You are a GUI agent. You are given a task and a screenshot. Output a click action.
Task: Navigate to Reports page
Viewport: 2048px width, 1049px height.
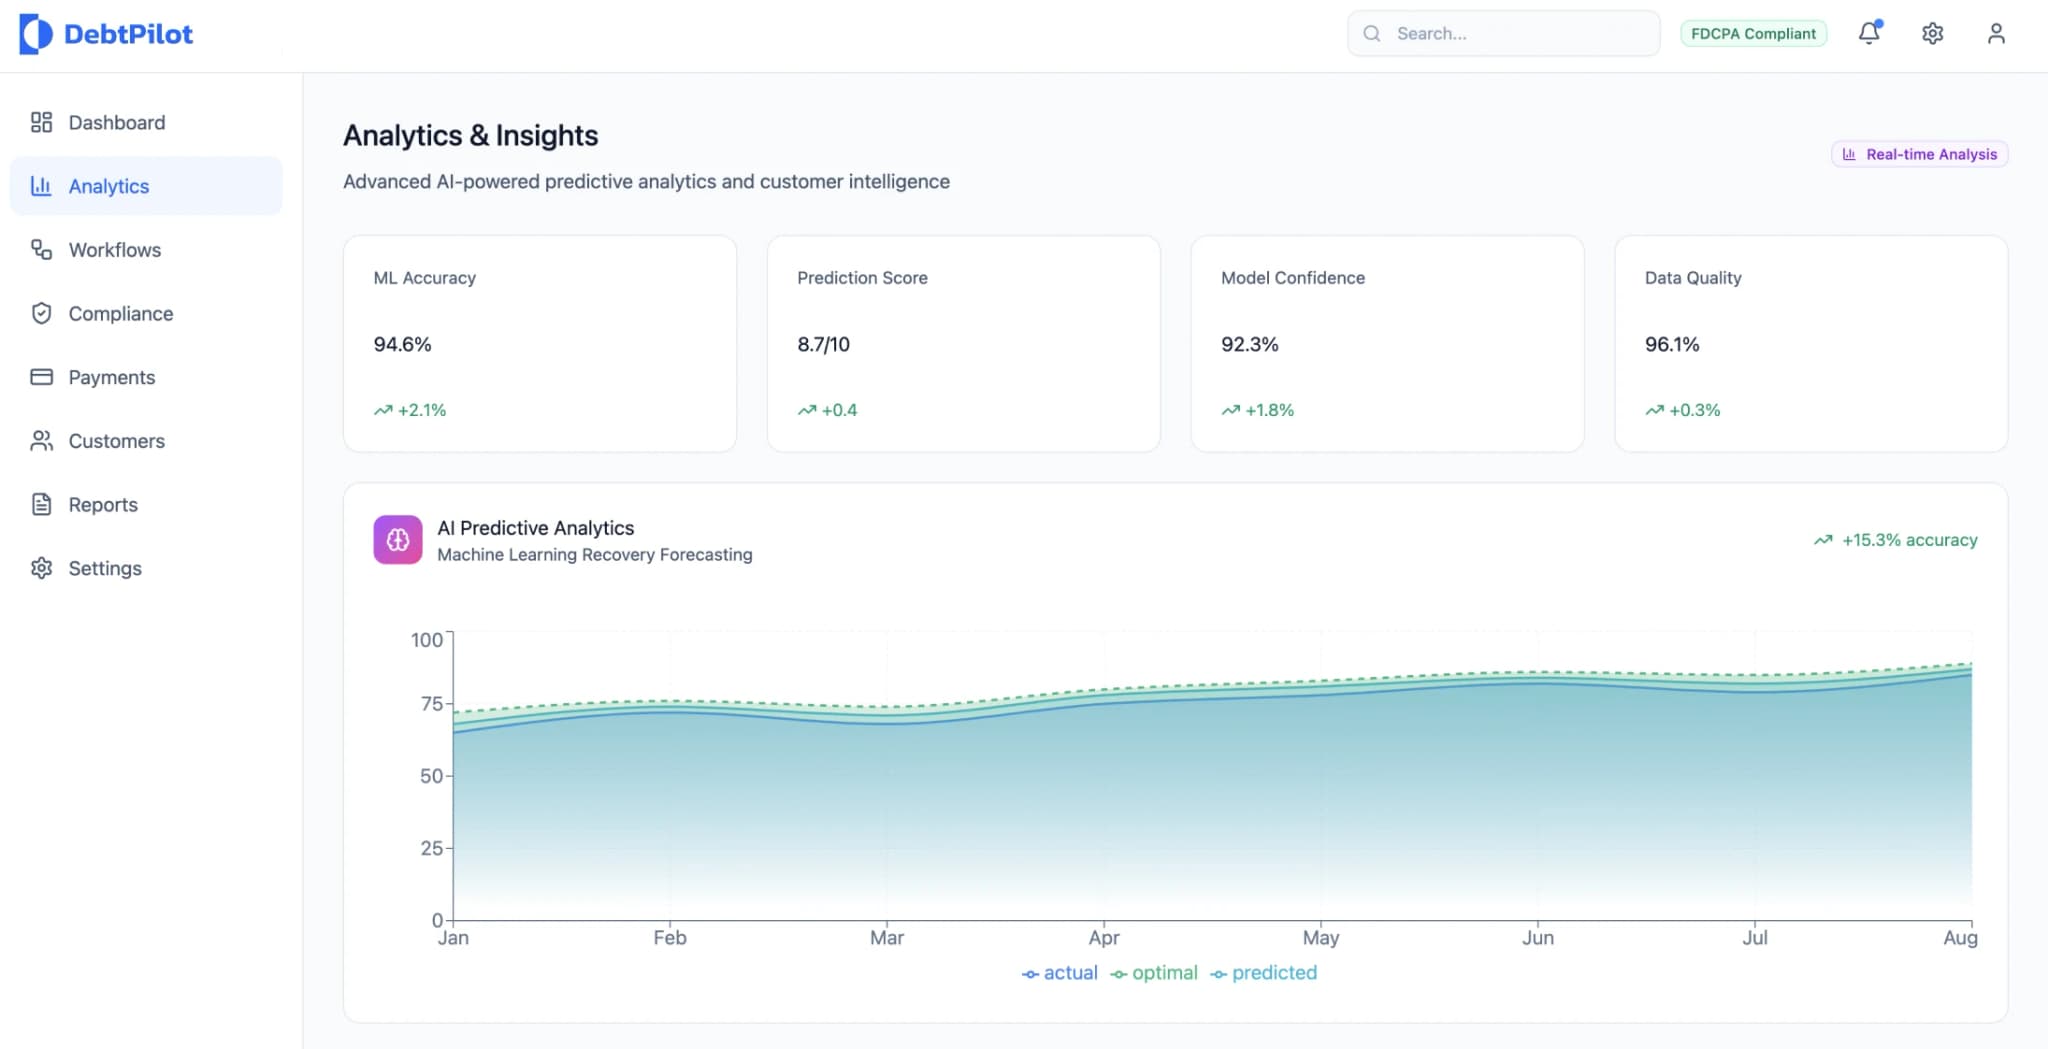[102, 505]
